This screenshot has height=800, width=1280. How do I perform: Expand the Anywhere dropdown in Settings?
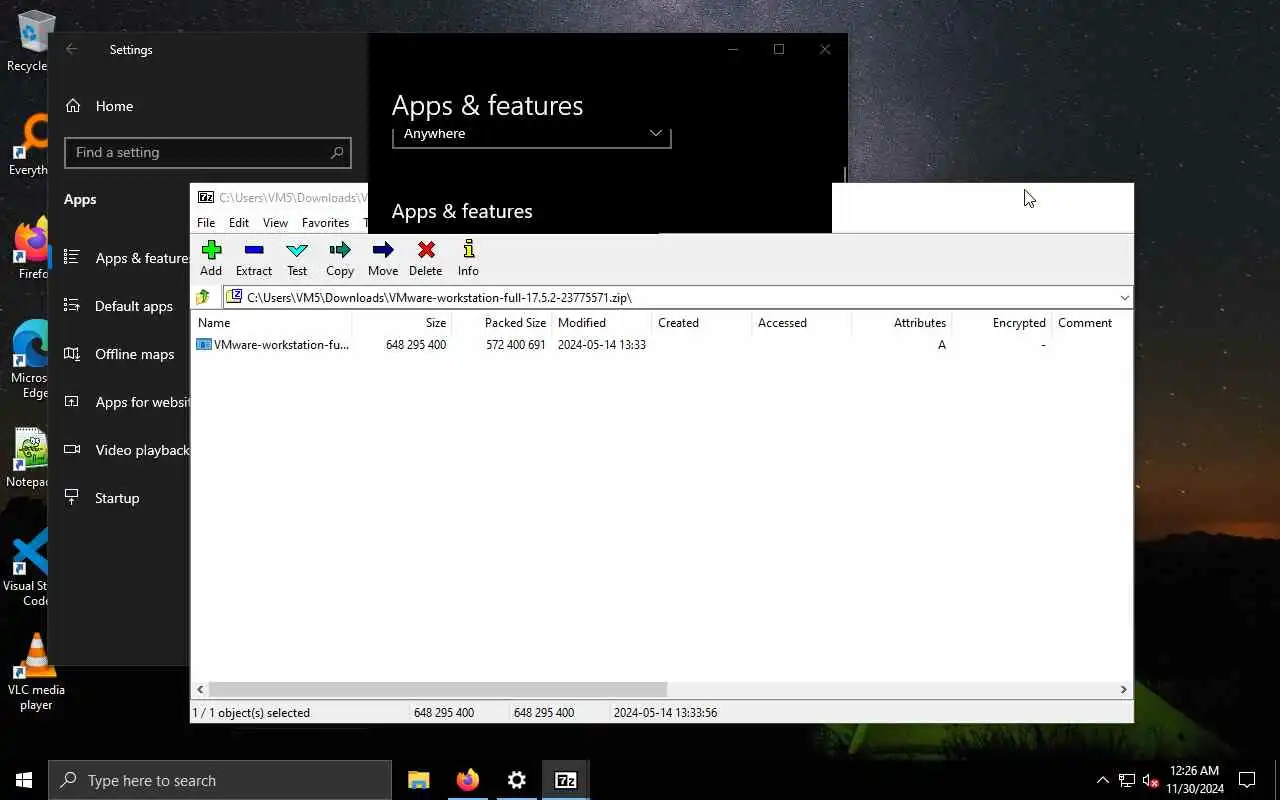coord(531,136)
